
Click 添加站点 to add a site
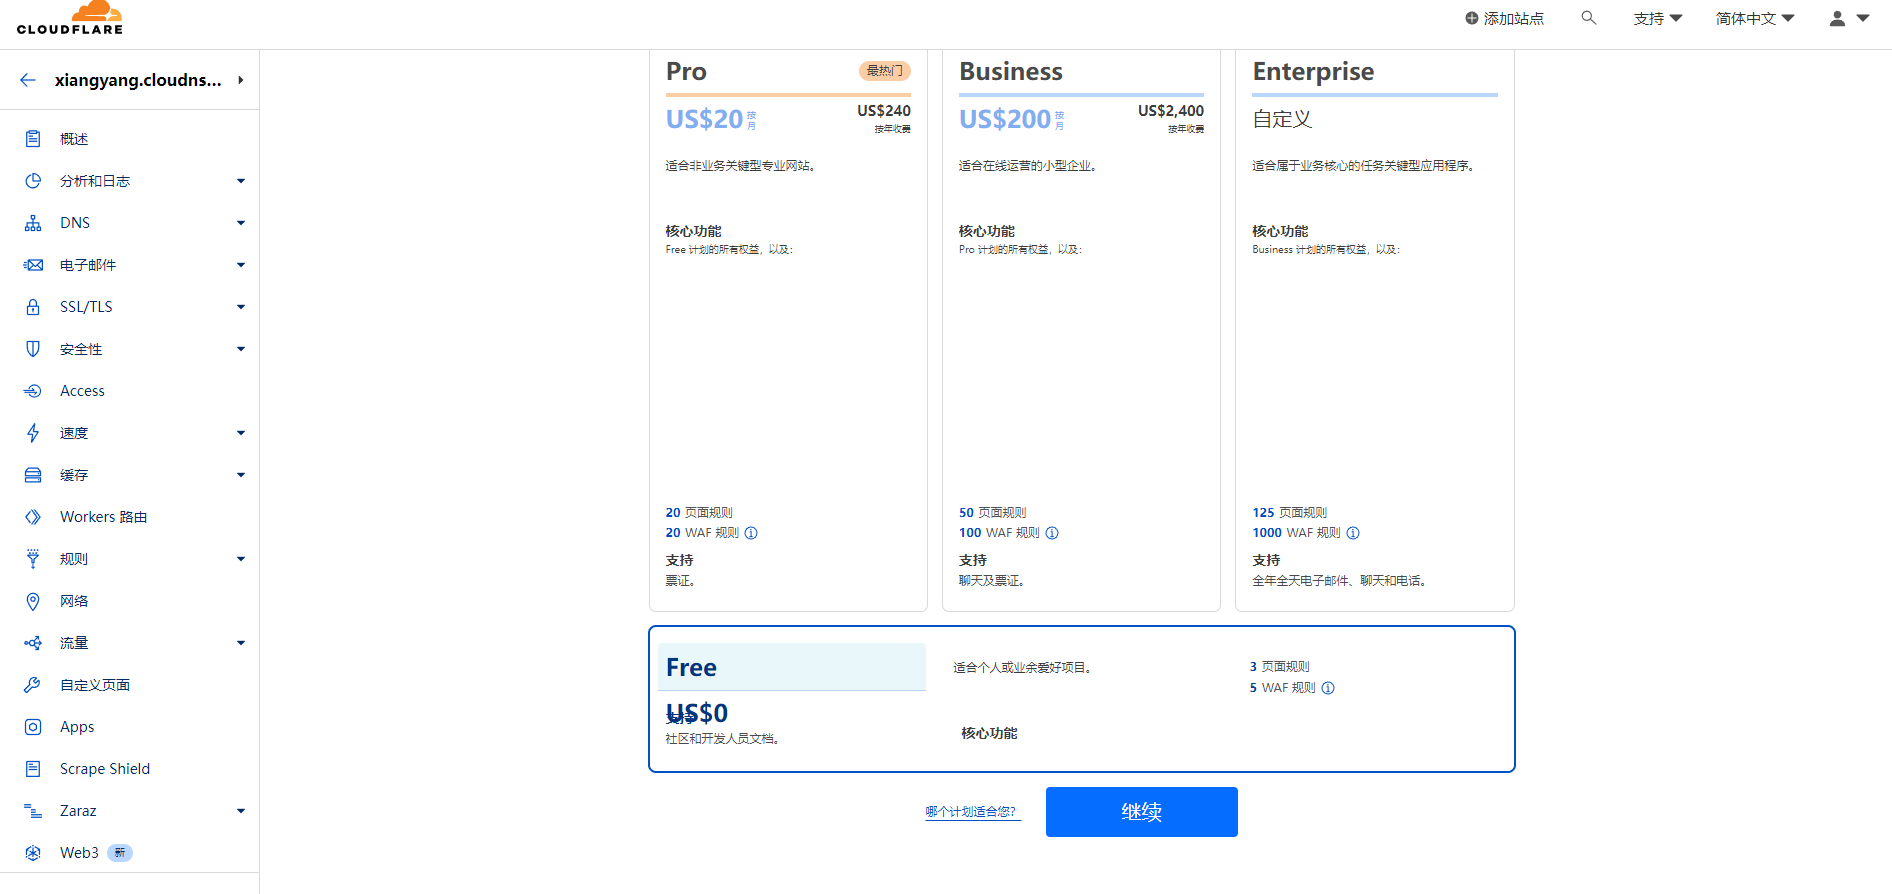(x=1505, y=18)
